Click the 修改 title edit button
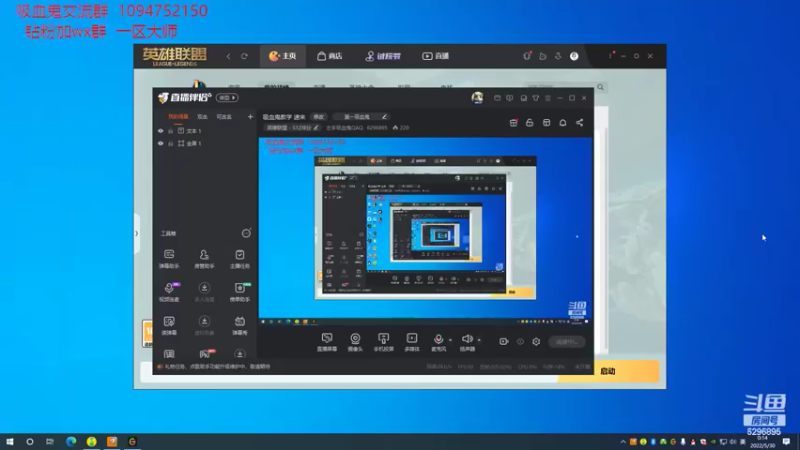800x450 pixels. click(319, 117)
